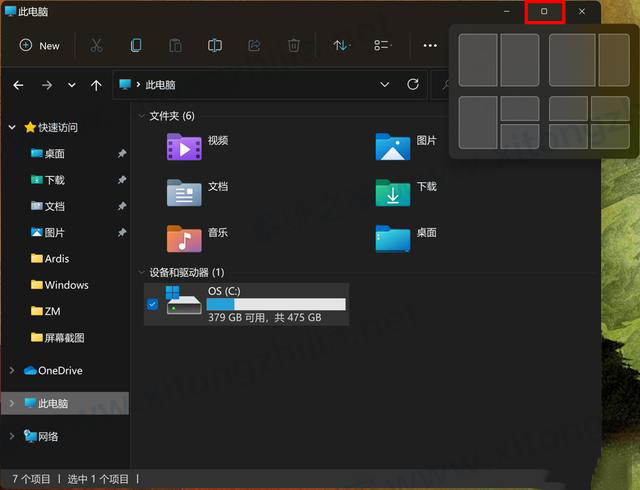Collapse the 文件夹 (6) group header

[140, 116]
